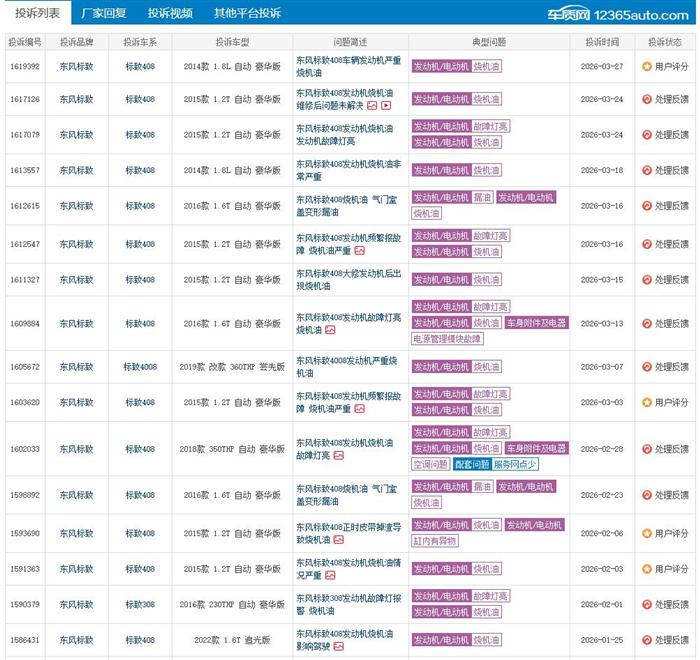Click the image icon in complaint 1602033
The height and width of the screenshot is (660, 700).
[339, 455]
